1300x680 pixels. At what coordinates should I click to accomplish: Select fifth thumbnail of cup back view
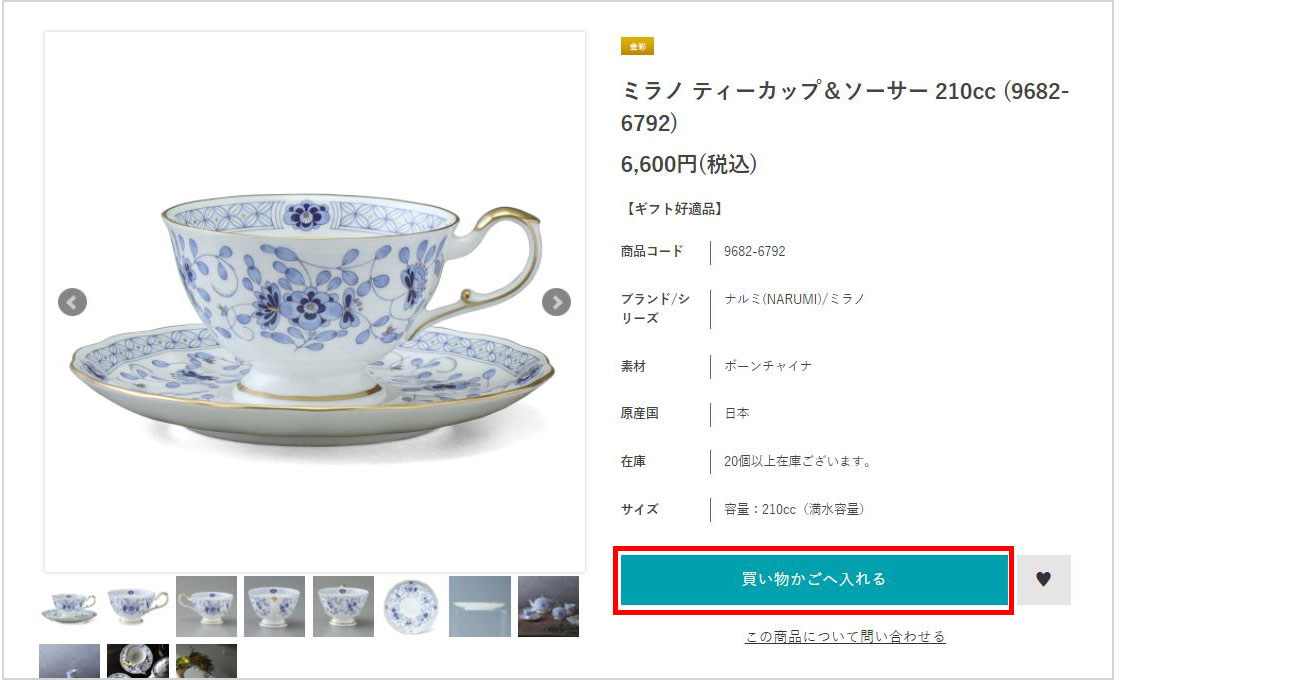(x=343, y=606)
